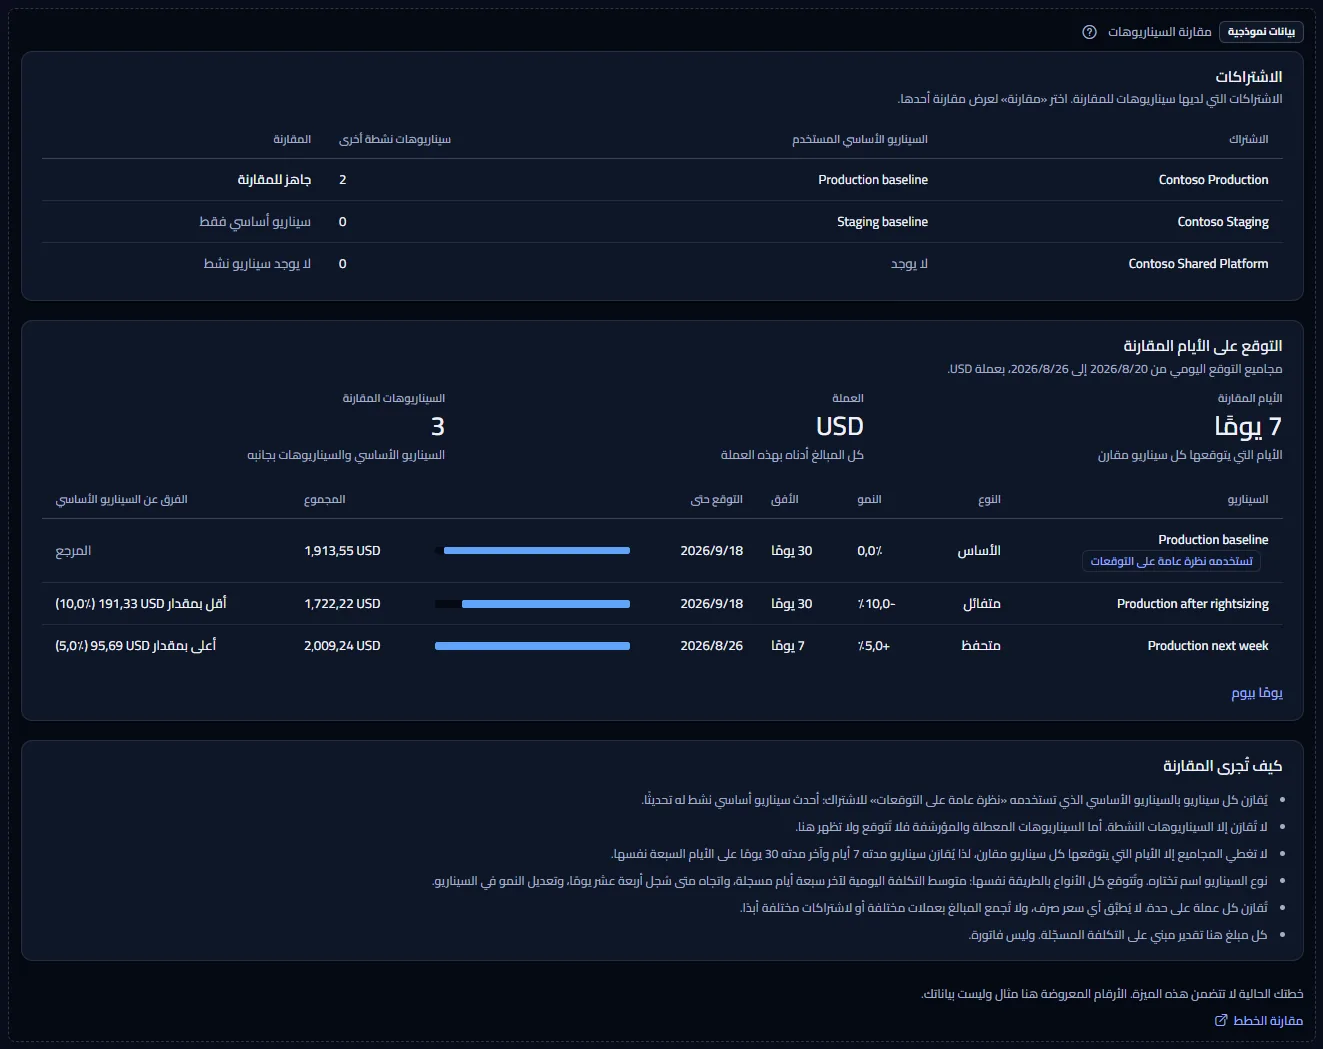
Task: Click the total 2,009,24 USD
Action: click(342, 646)
